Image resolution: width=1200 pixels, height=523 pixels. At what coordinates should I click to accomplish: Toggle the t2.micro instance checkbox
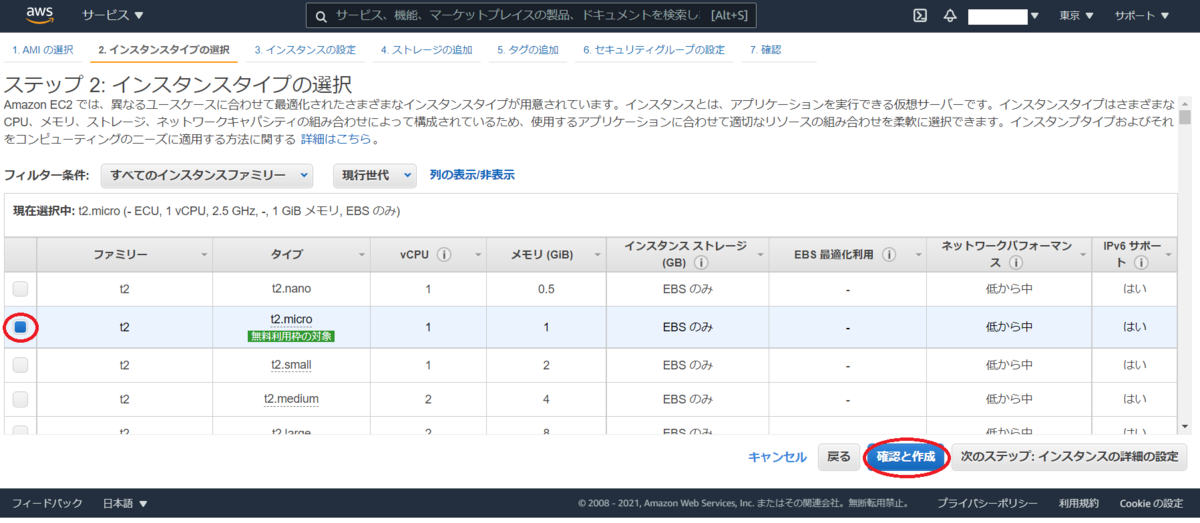[20, 327]
